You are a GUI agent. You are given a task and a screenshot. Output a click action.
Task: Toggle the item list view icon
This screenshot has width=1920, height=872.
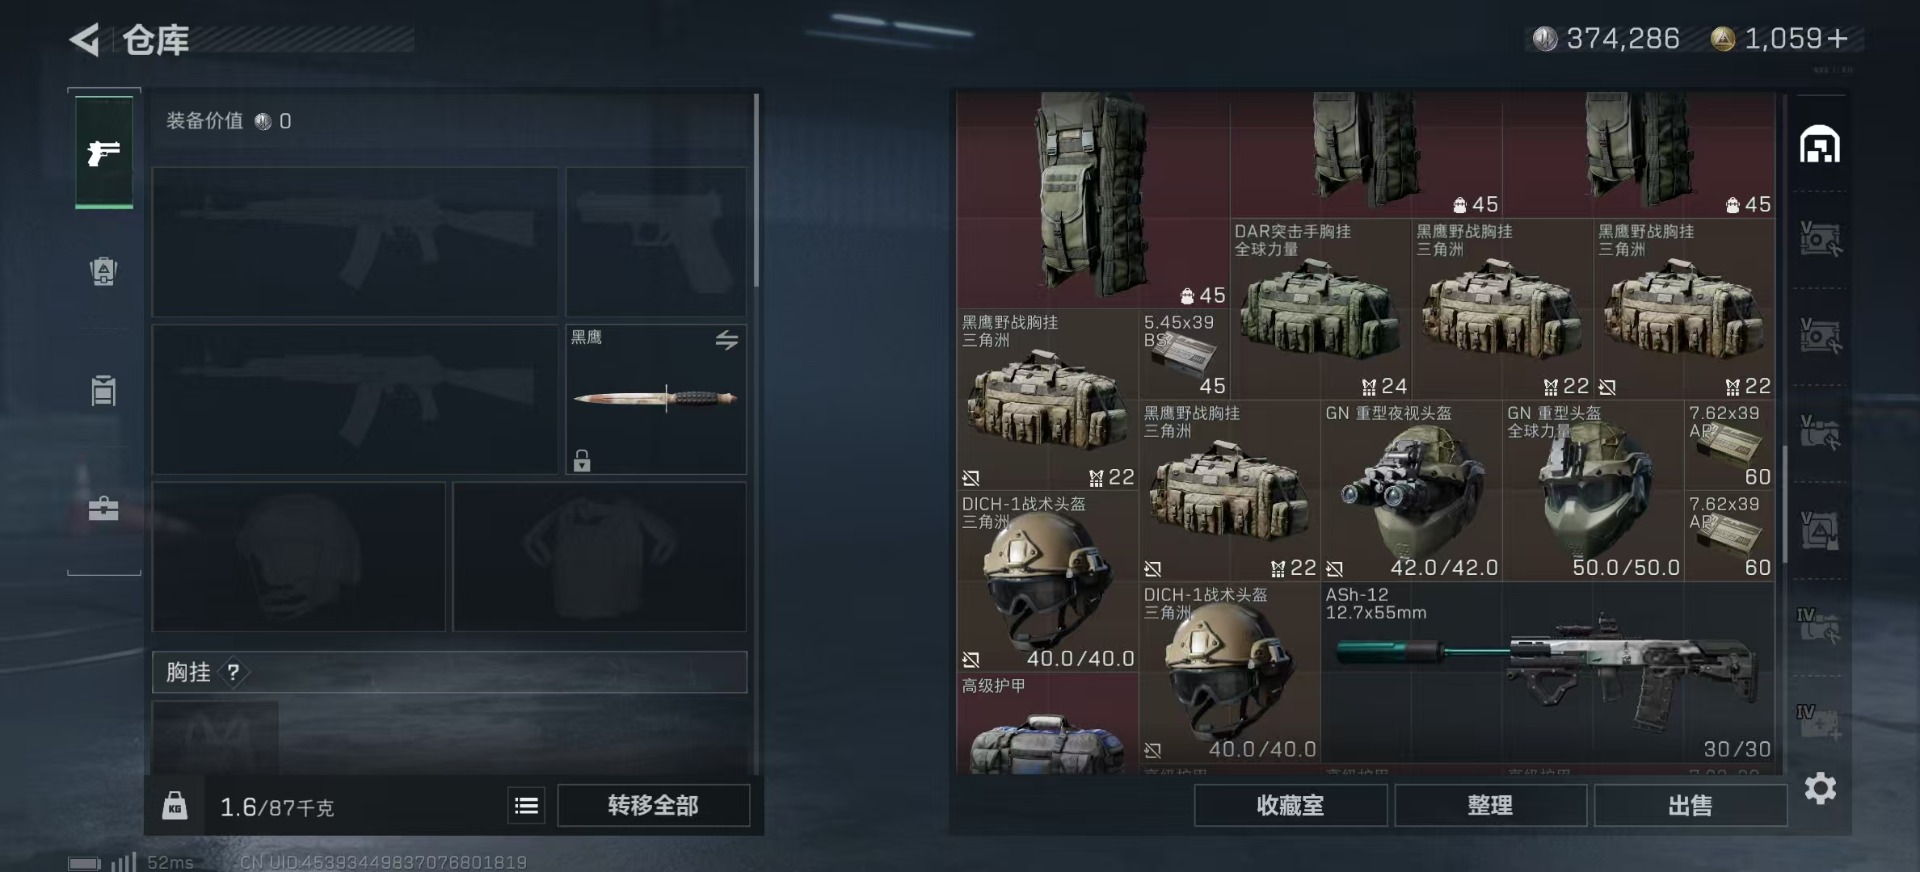click(527, 805)
